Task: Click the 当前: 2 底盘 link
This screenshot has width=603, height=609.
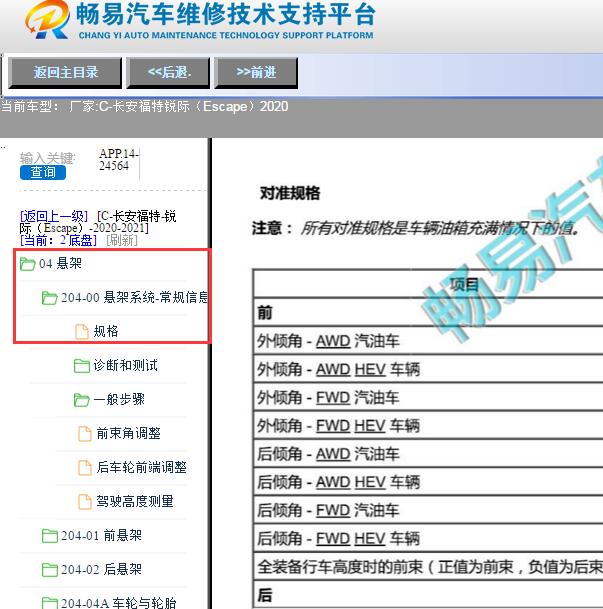Action: point(58,240)
